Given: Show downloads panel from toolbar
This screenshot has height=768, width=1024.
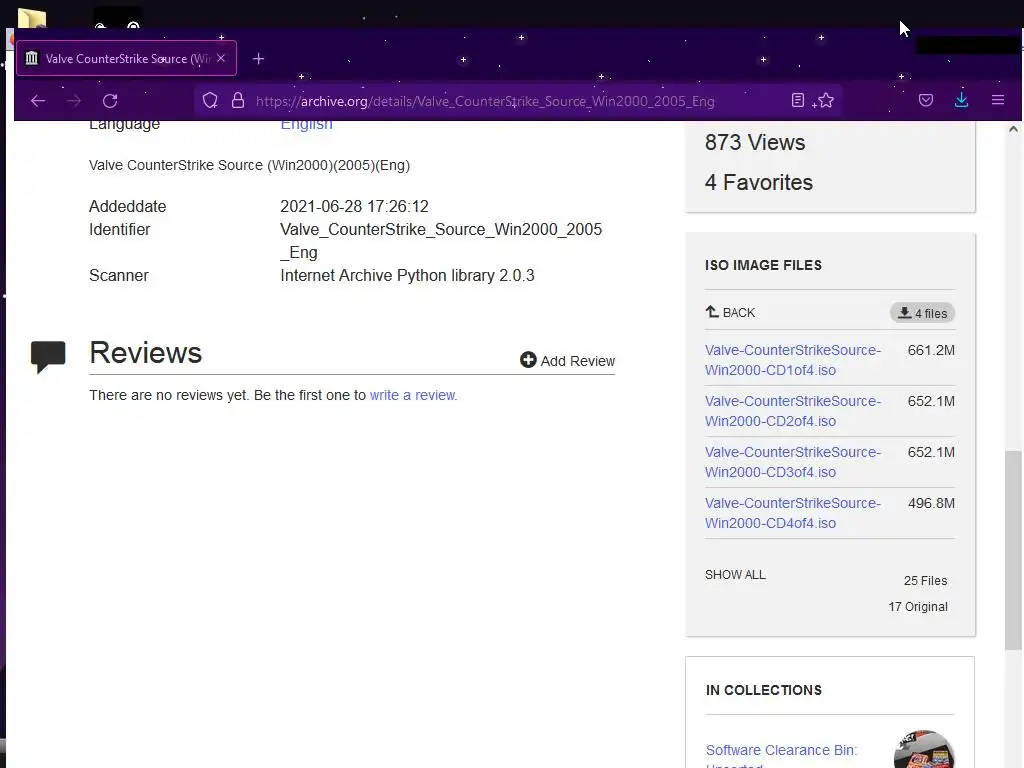Looking at the screenshot, I should (x=961, y=100).
